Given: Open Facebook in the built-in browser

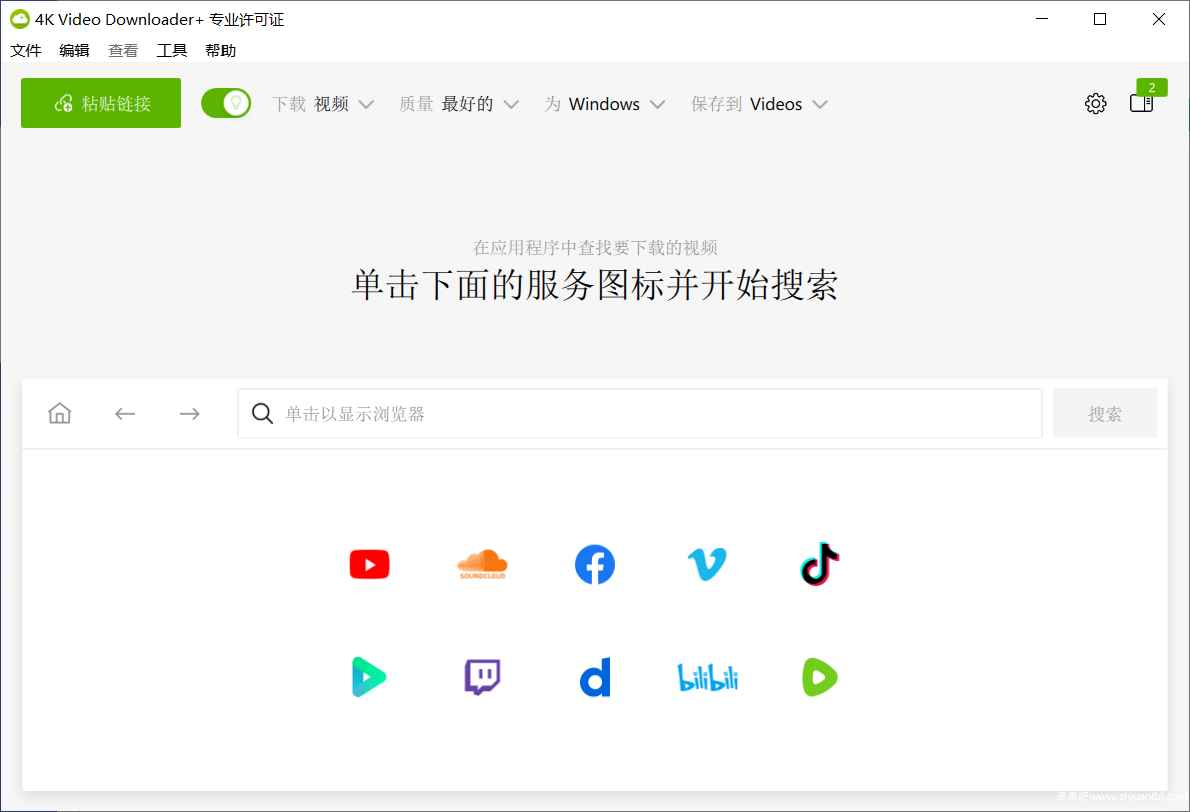Looking at the screenshot, I should click(x=595, y=563).
